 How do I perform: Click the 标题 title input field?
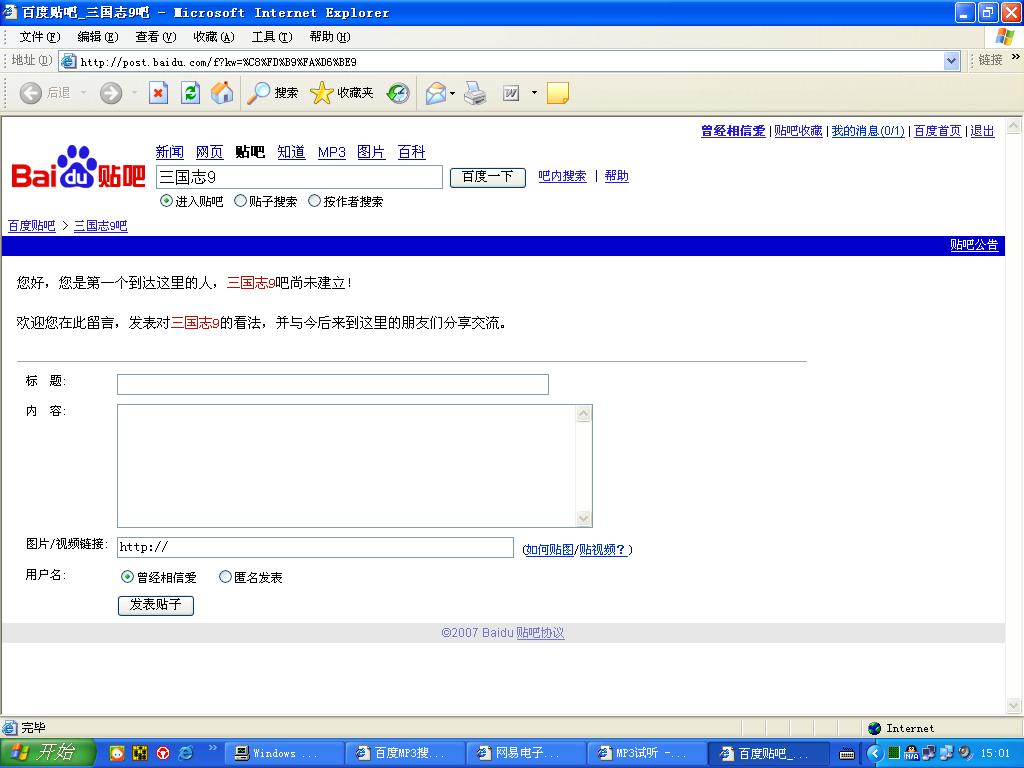pyautogui.click(x=332, y=384)
